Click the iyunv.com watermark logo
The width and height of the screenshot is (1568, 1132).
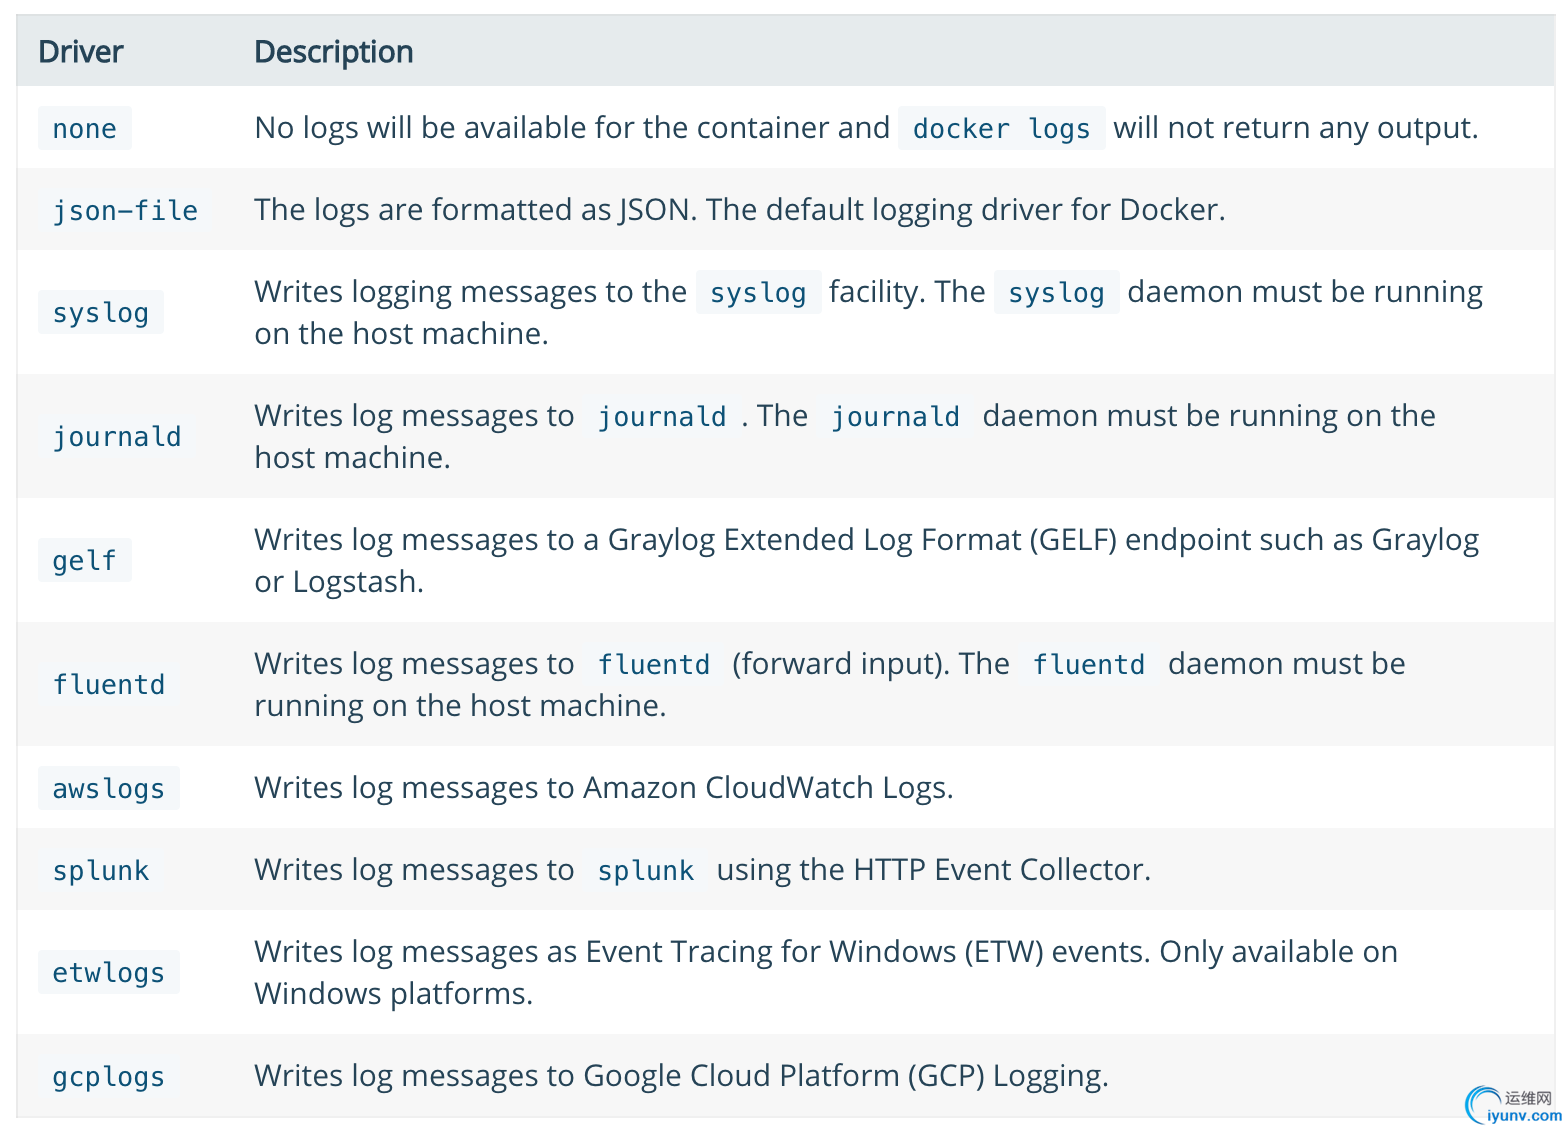1513,1106
